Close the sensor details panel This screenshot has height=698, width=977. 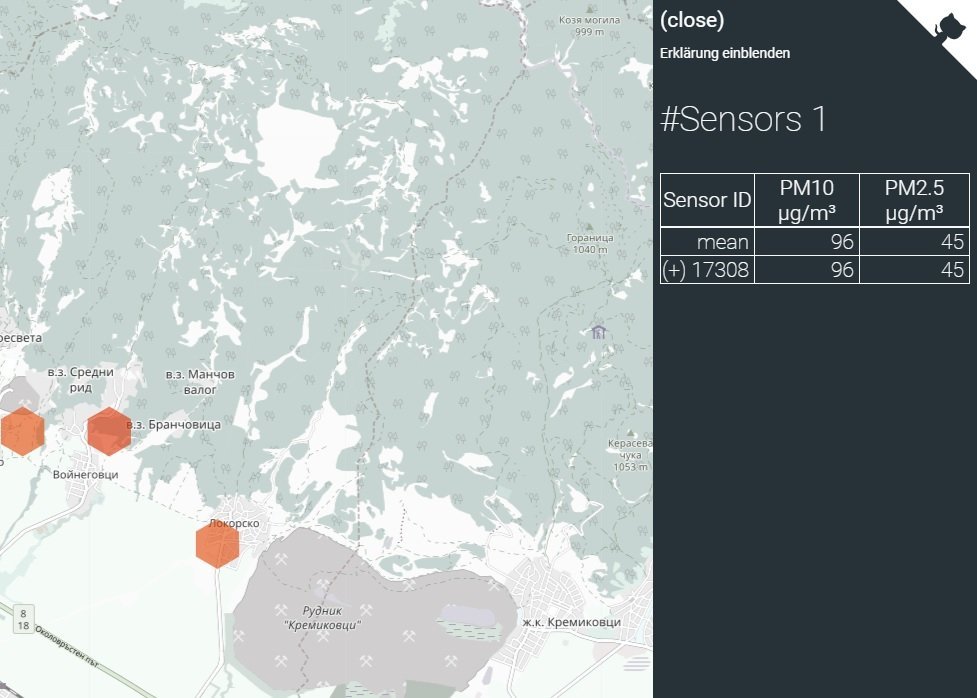(x=692, y=20)
